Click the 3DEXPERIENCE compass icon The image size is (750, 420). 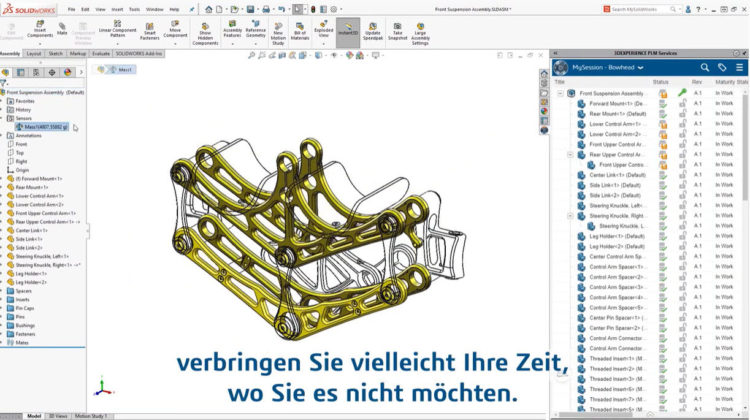point(562,67)
